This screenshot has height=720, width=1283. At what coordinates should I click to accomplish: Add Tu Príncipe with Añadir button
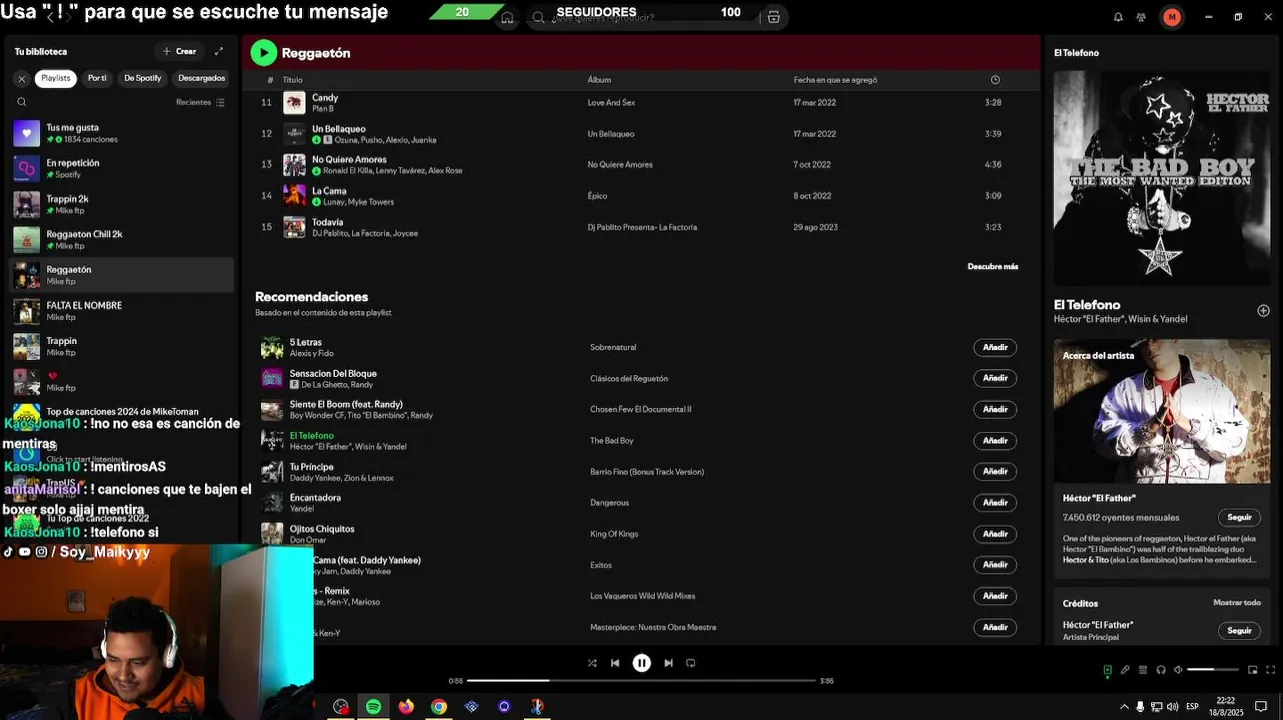pos(995,471)
